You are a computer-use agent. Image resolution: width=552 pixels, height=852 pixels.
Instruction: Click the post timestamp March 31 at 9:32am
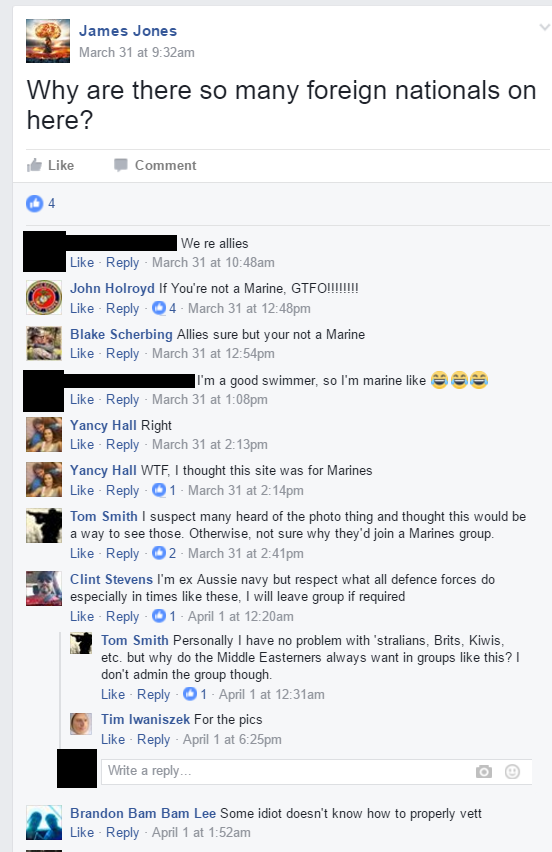pos(137,53)
